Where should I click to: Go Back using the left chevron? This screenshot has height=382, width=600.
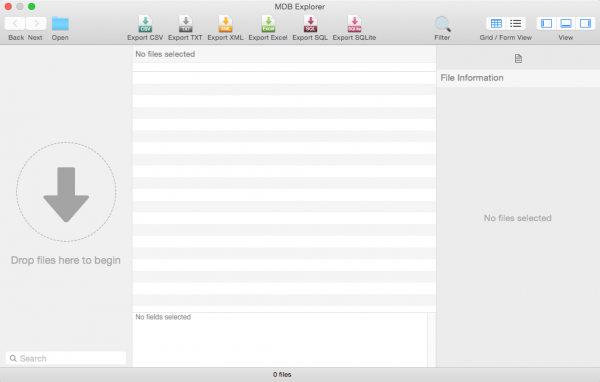point(15,23)
